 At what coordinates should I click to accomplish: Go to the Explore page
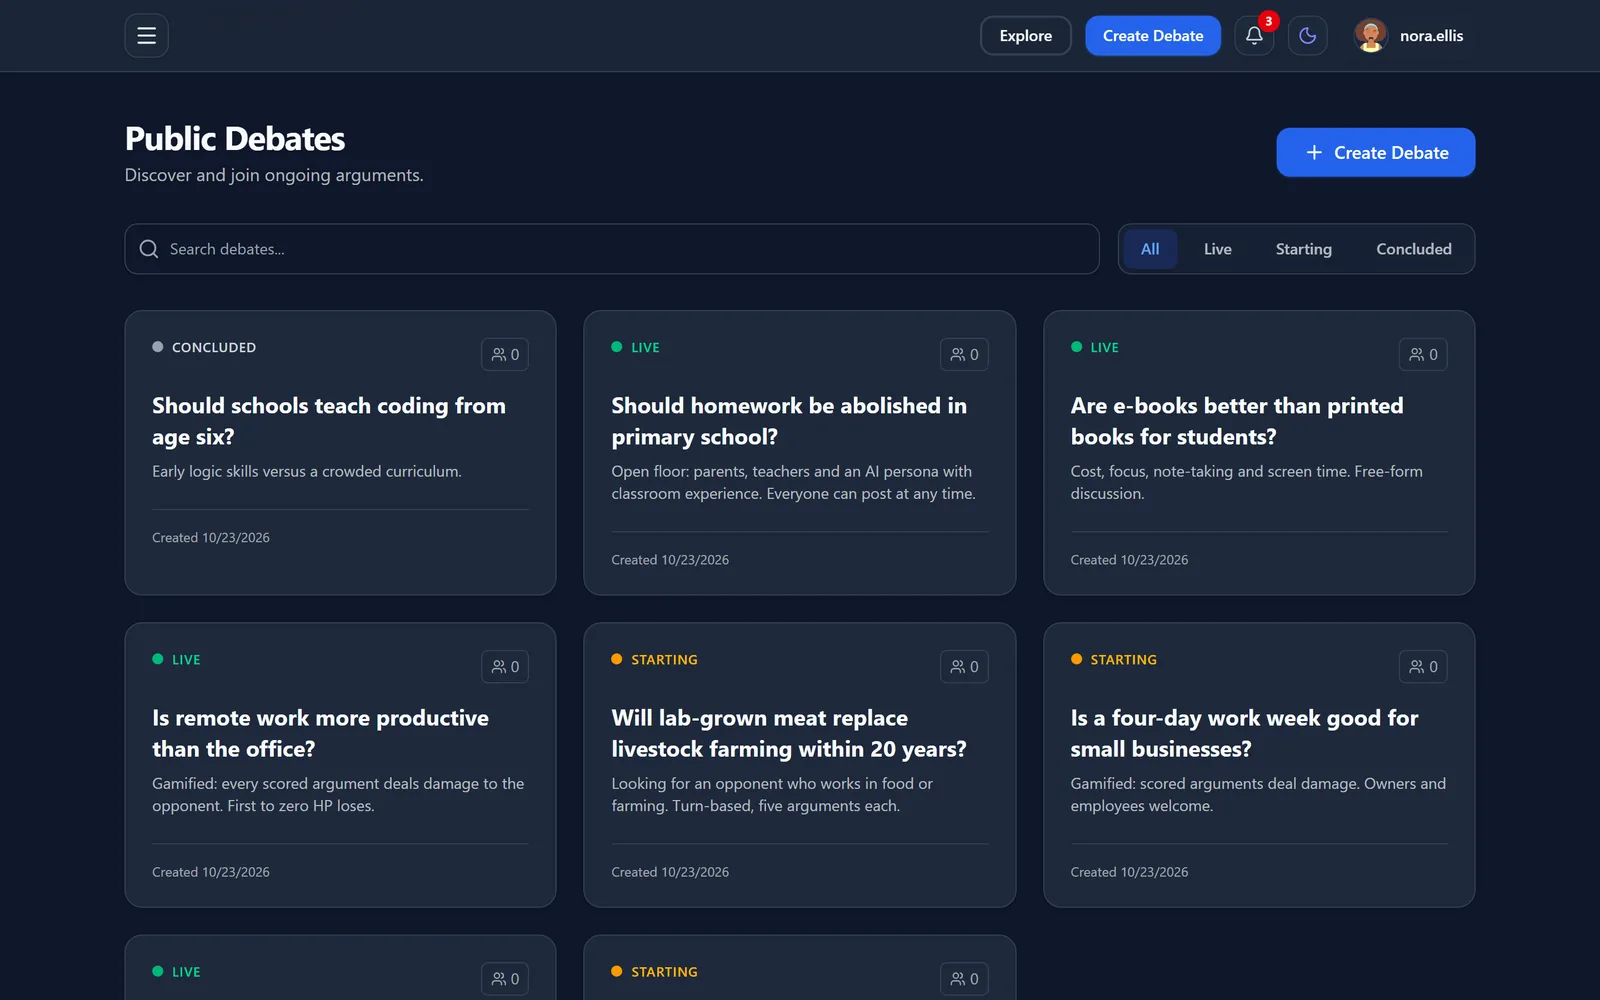[1026, 36]
